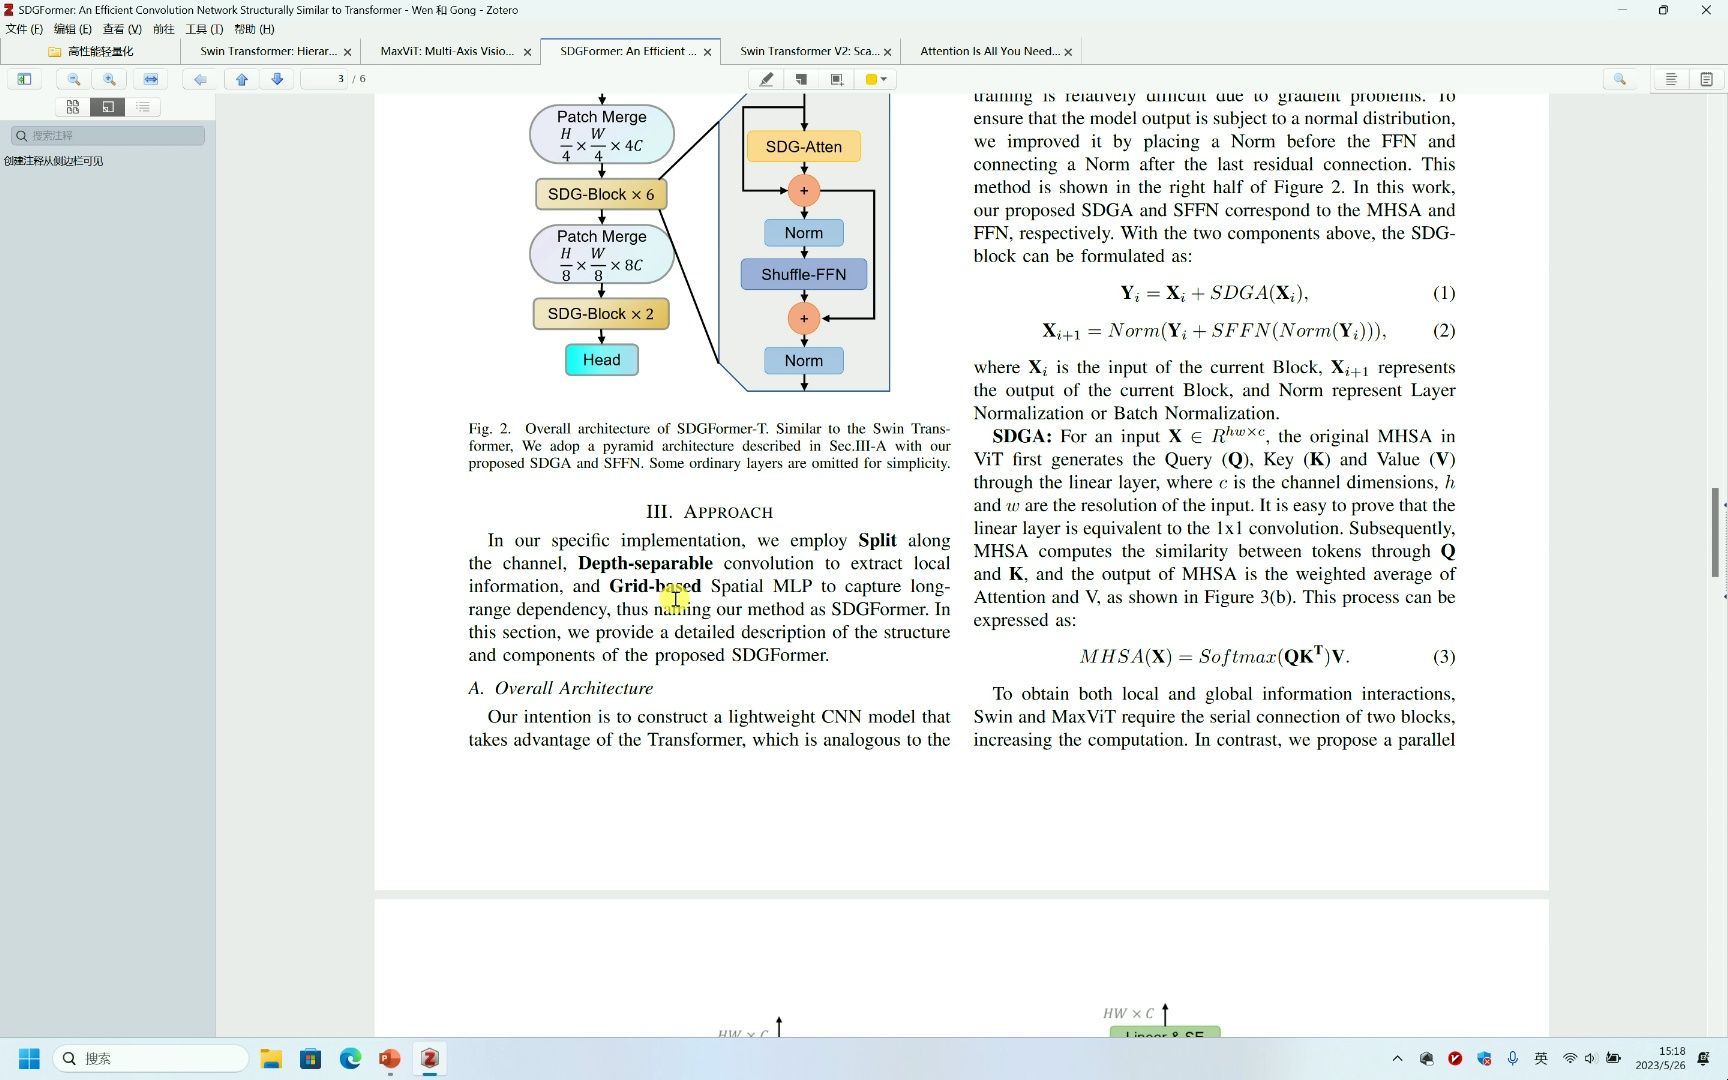Open the annotation color dropdown
Viewport: 1728px width, 1080px height.
tap(876, 79)
